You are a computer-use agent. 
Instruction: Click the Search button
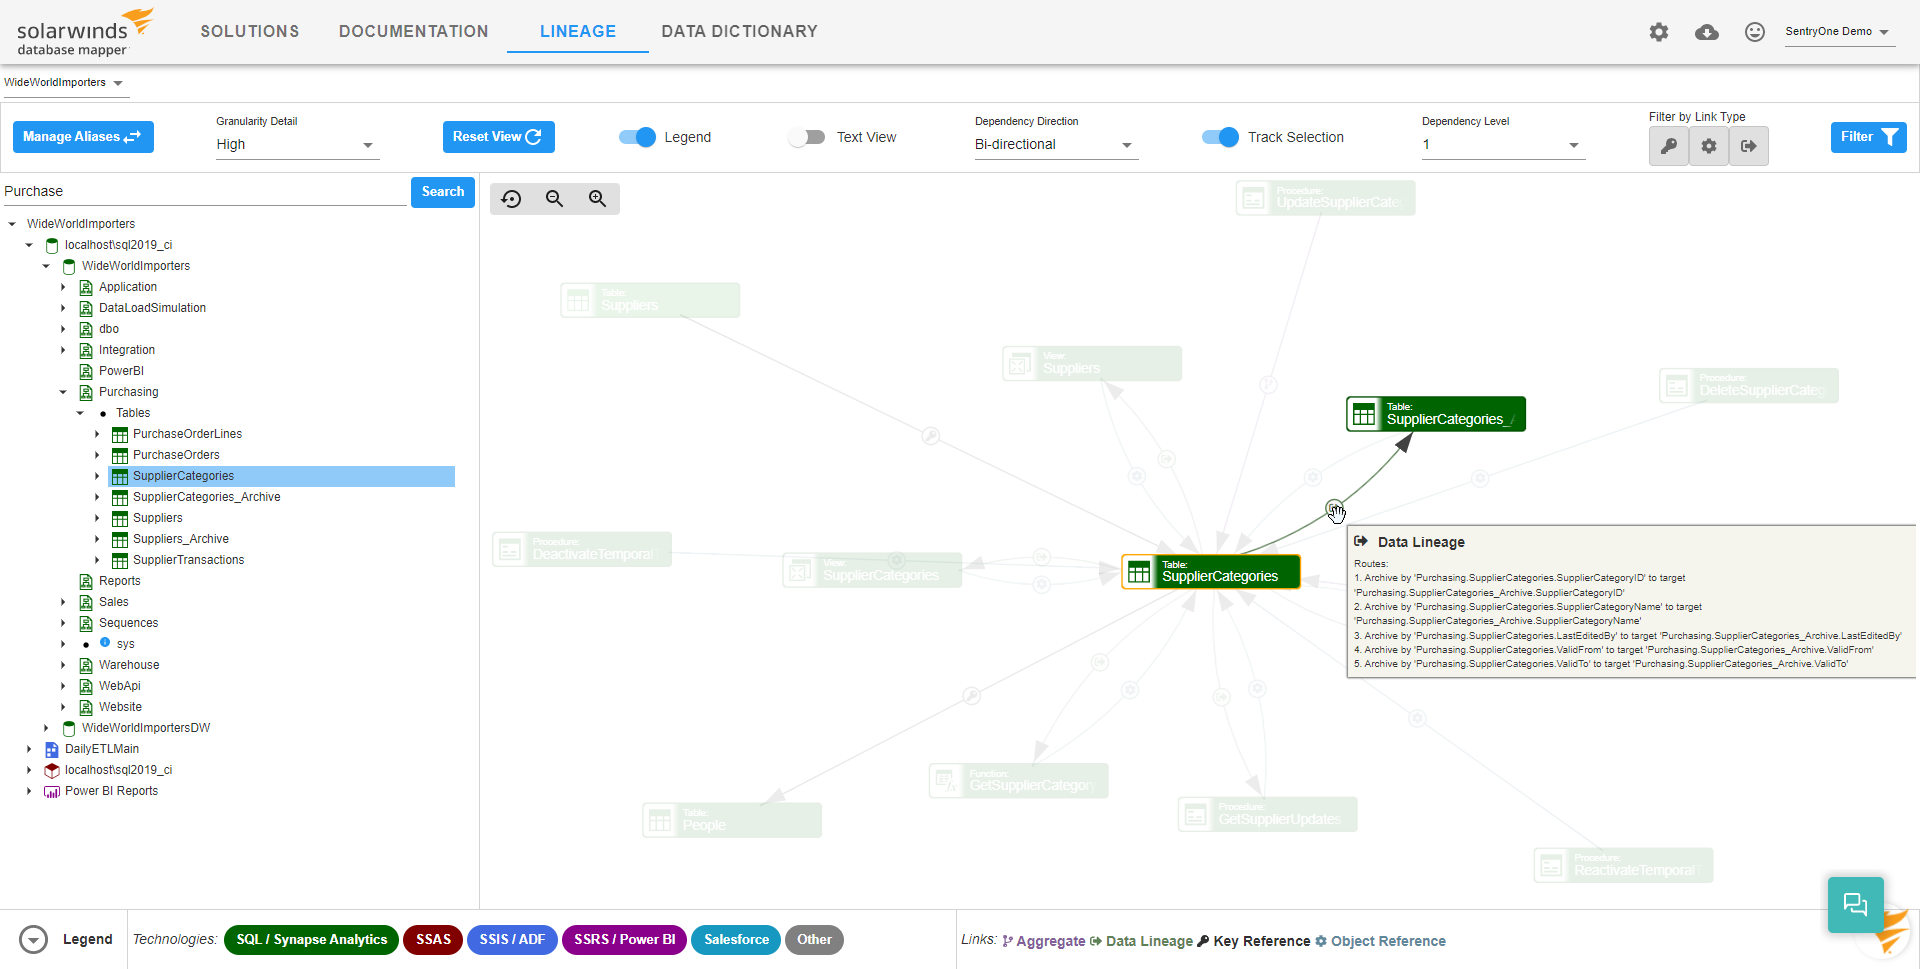[443, 192]
